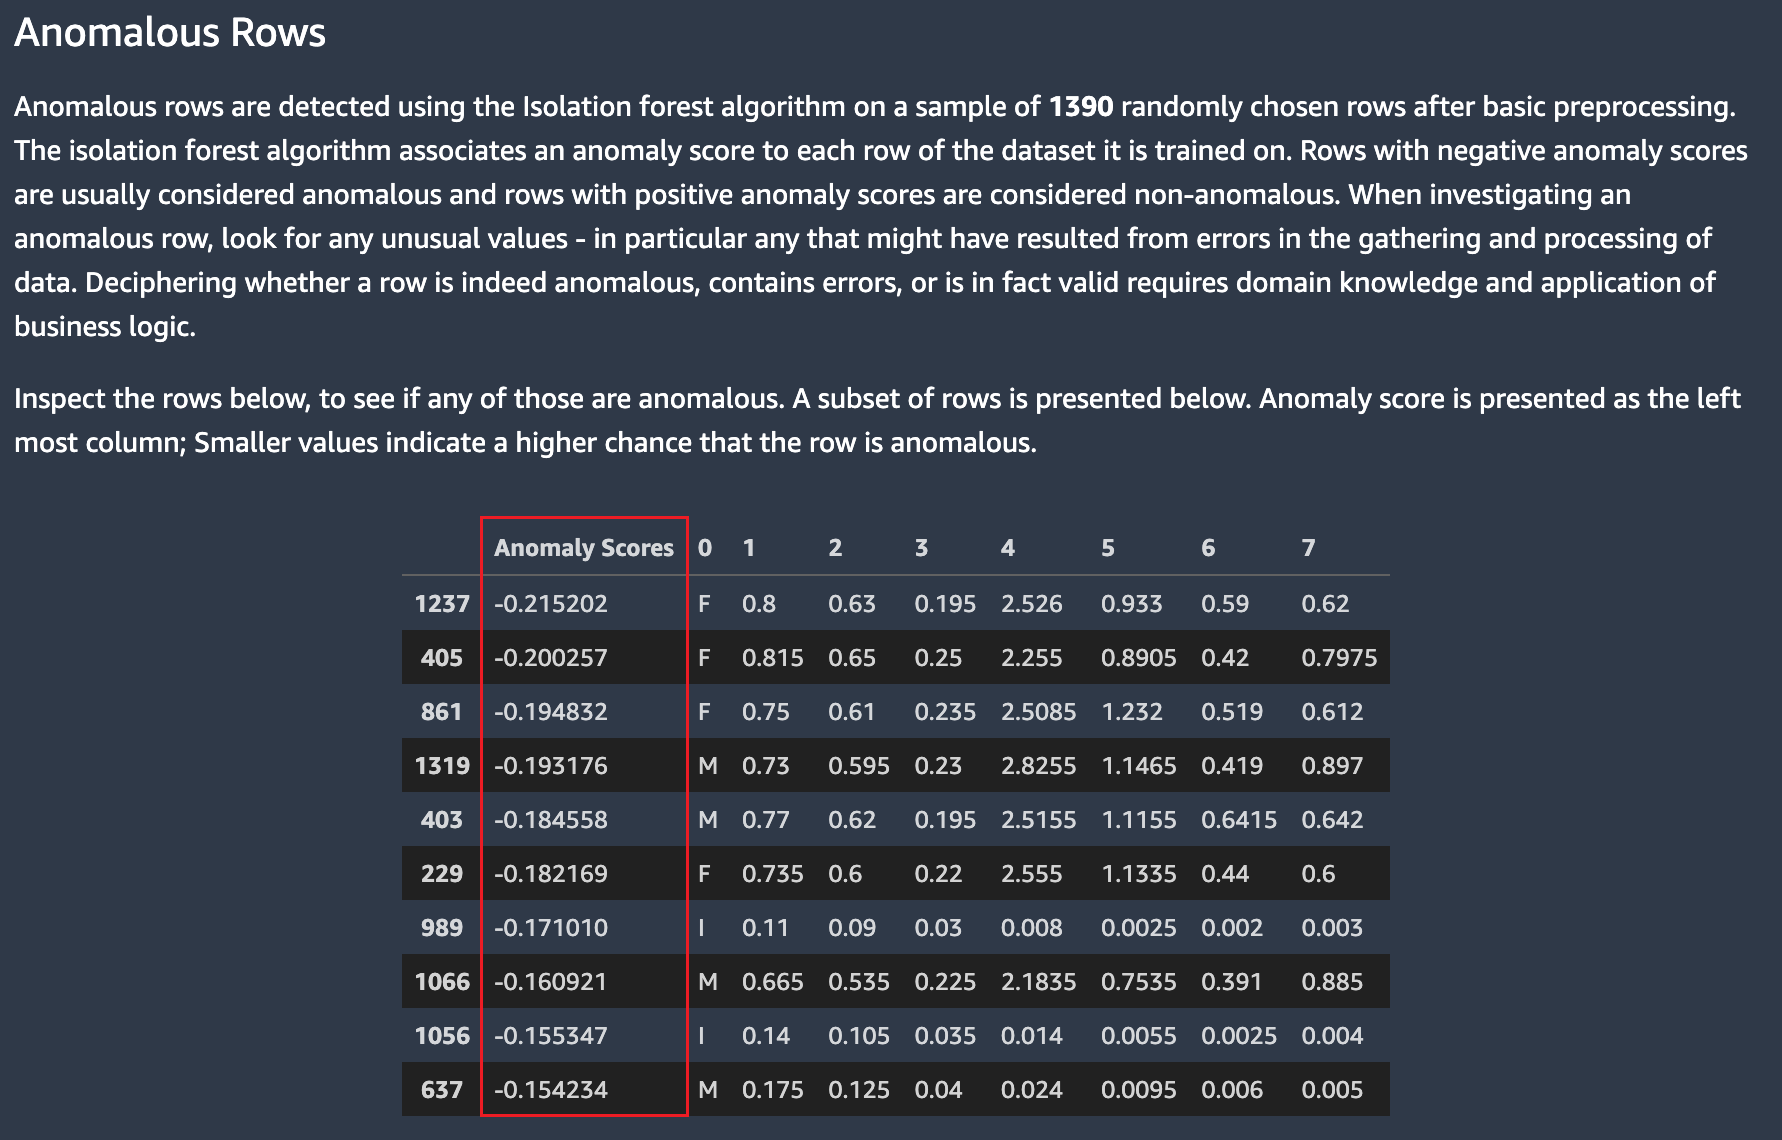Select the cell with value 1.1335

click(x=1138, y=874)
